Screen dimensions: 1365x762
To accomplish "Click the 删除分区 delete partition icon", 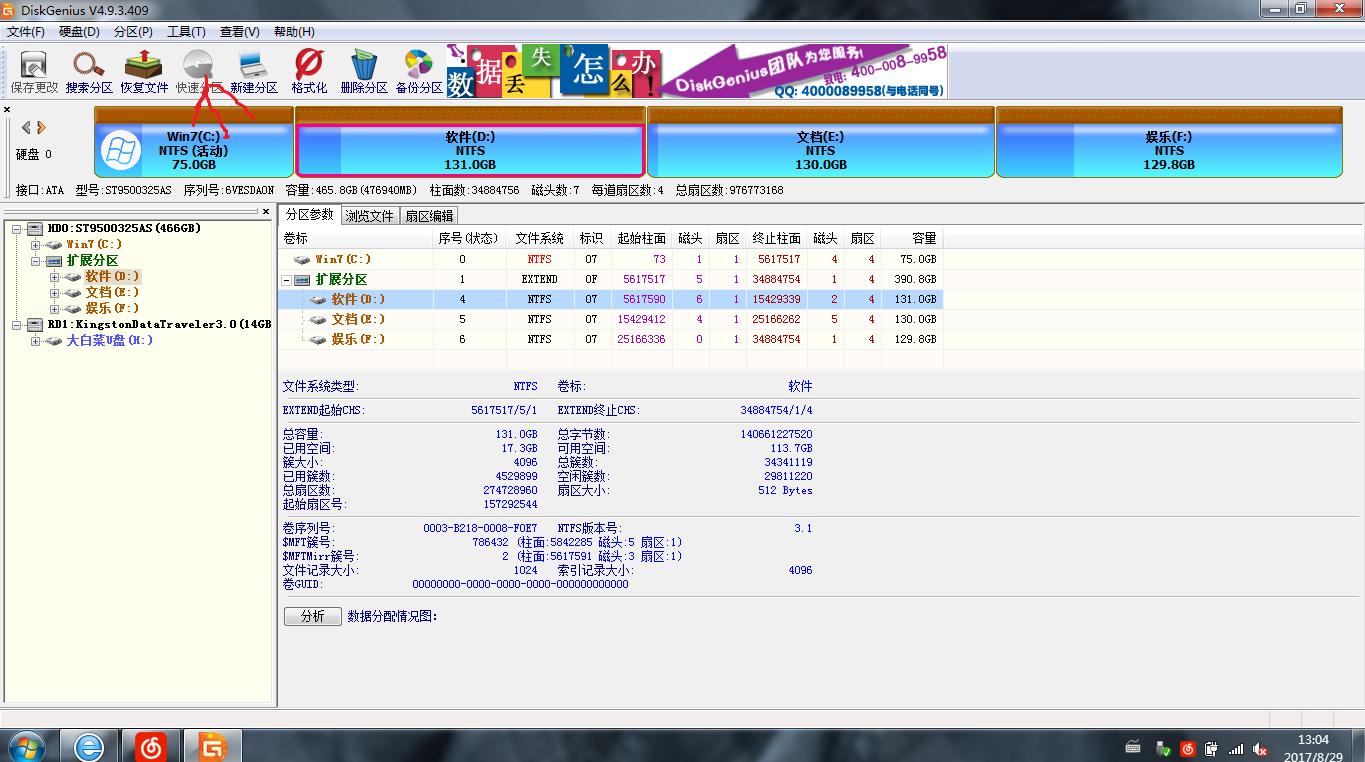I will point(364,71).
